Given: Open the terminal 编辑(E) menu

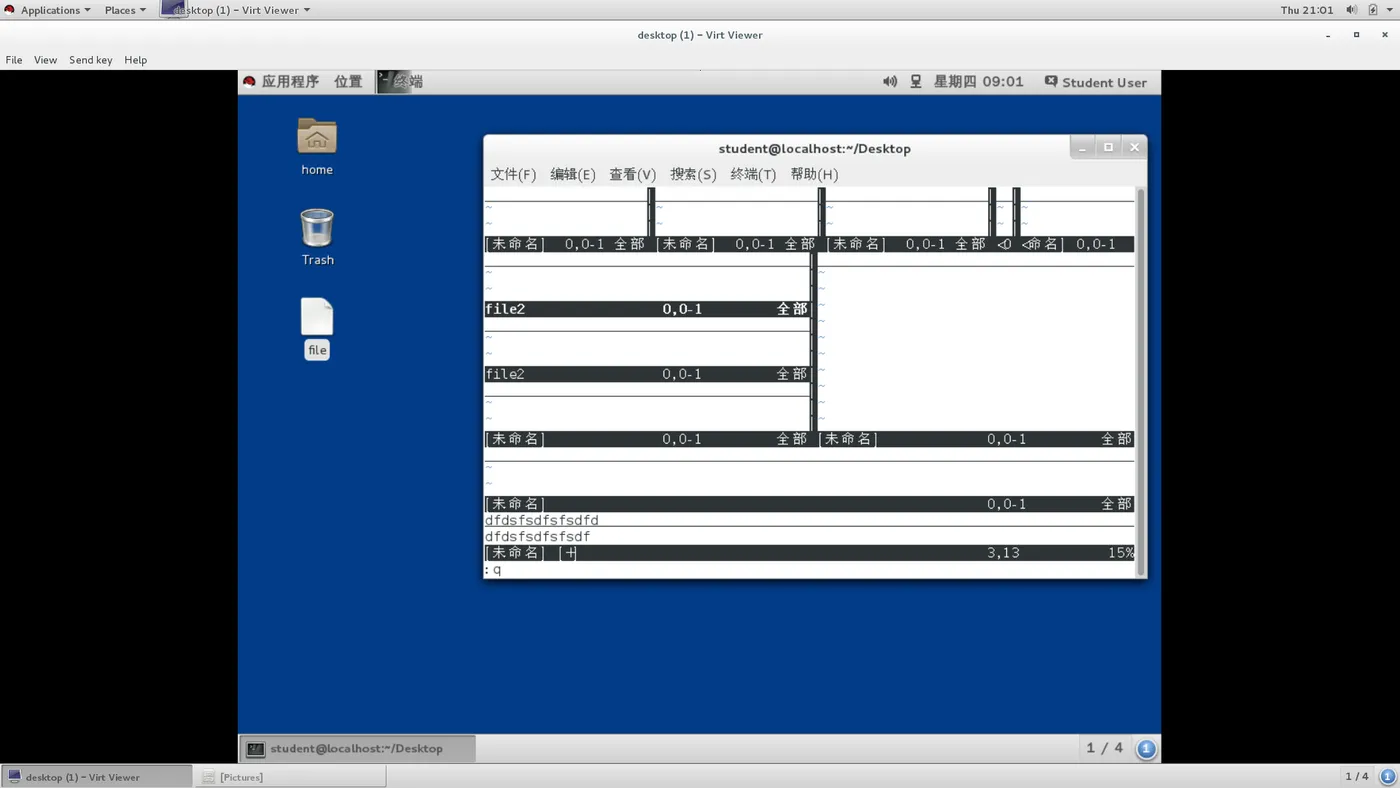Looking at the screenshot, I should (x=573, y=174).
